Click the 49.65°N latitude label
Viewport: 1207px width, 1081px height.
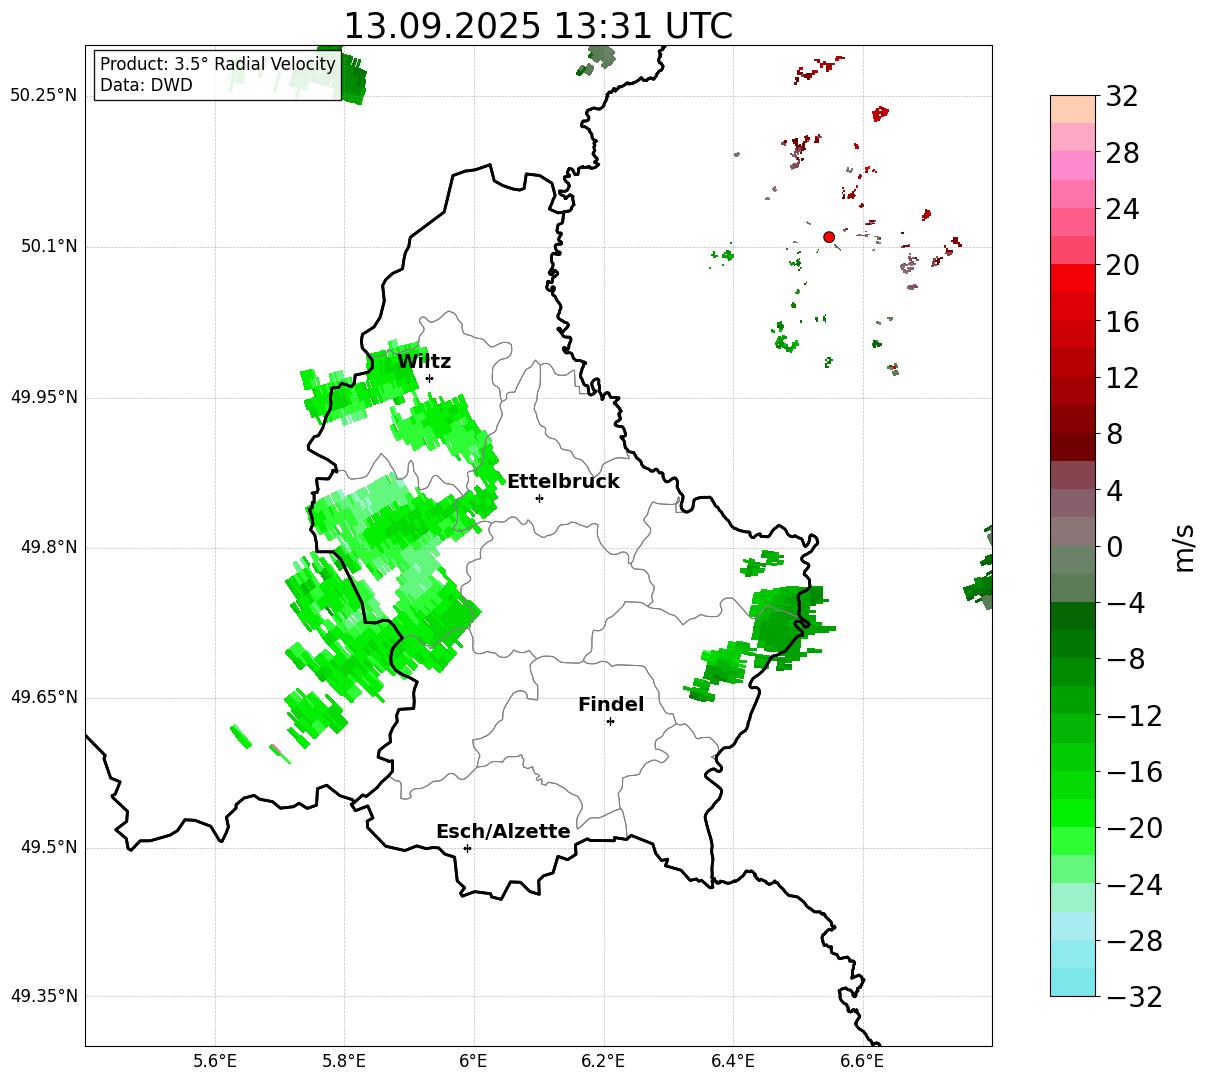pos(43,697)
